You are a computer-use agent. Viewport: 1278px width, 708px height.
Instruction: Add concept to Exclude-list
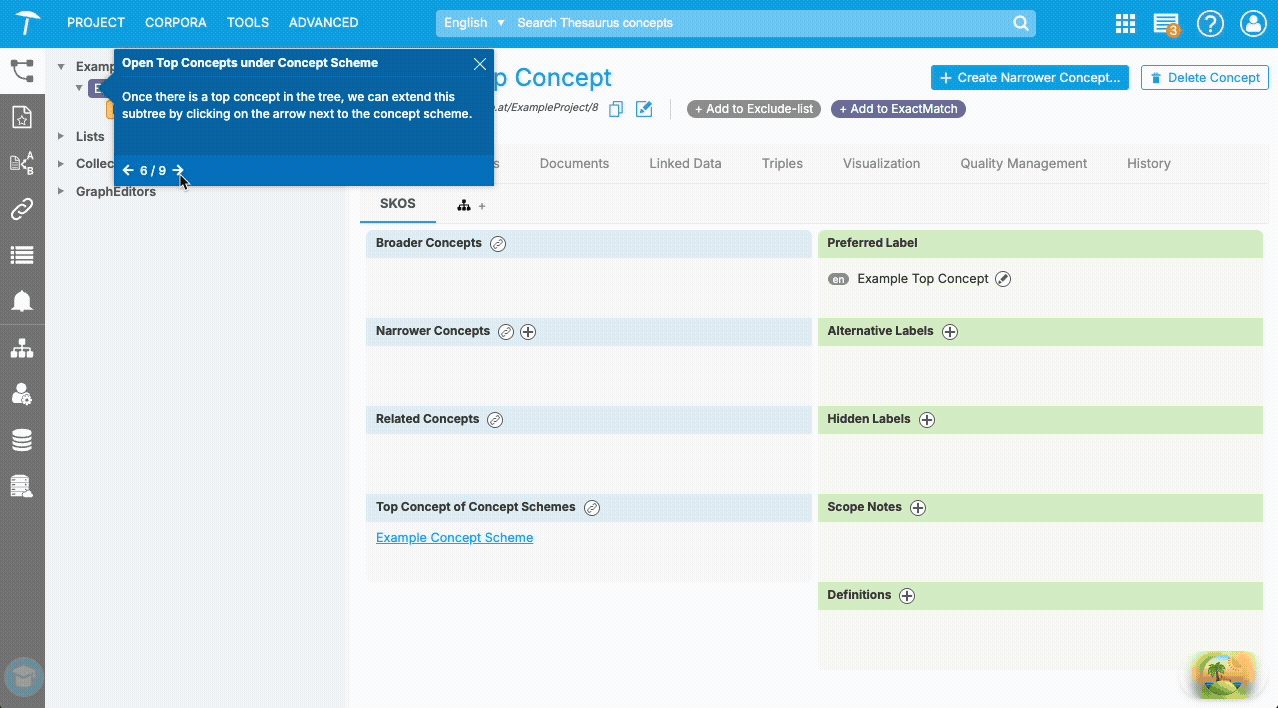point(753,108)
